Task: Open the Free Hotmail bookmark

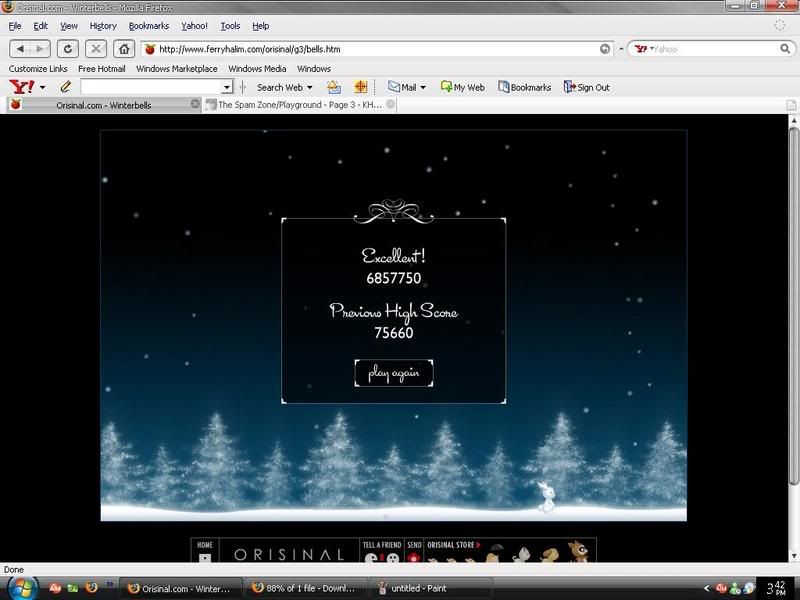Action: pyautogui.click(x=102, y=69)
